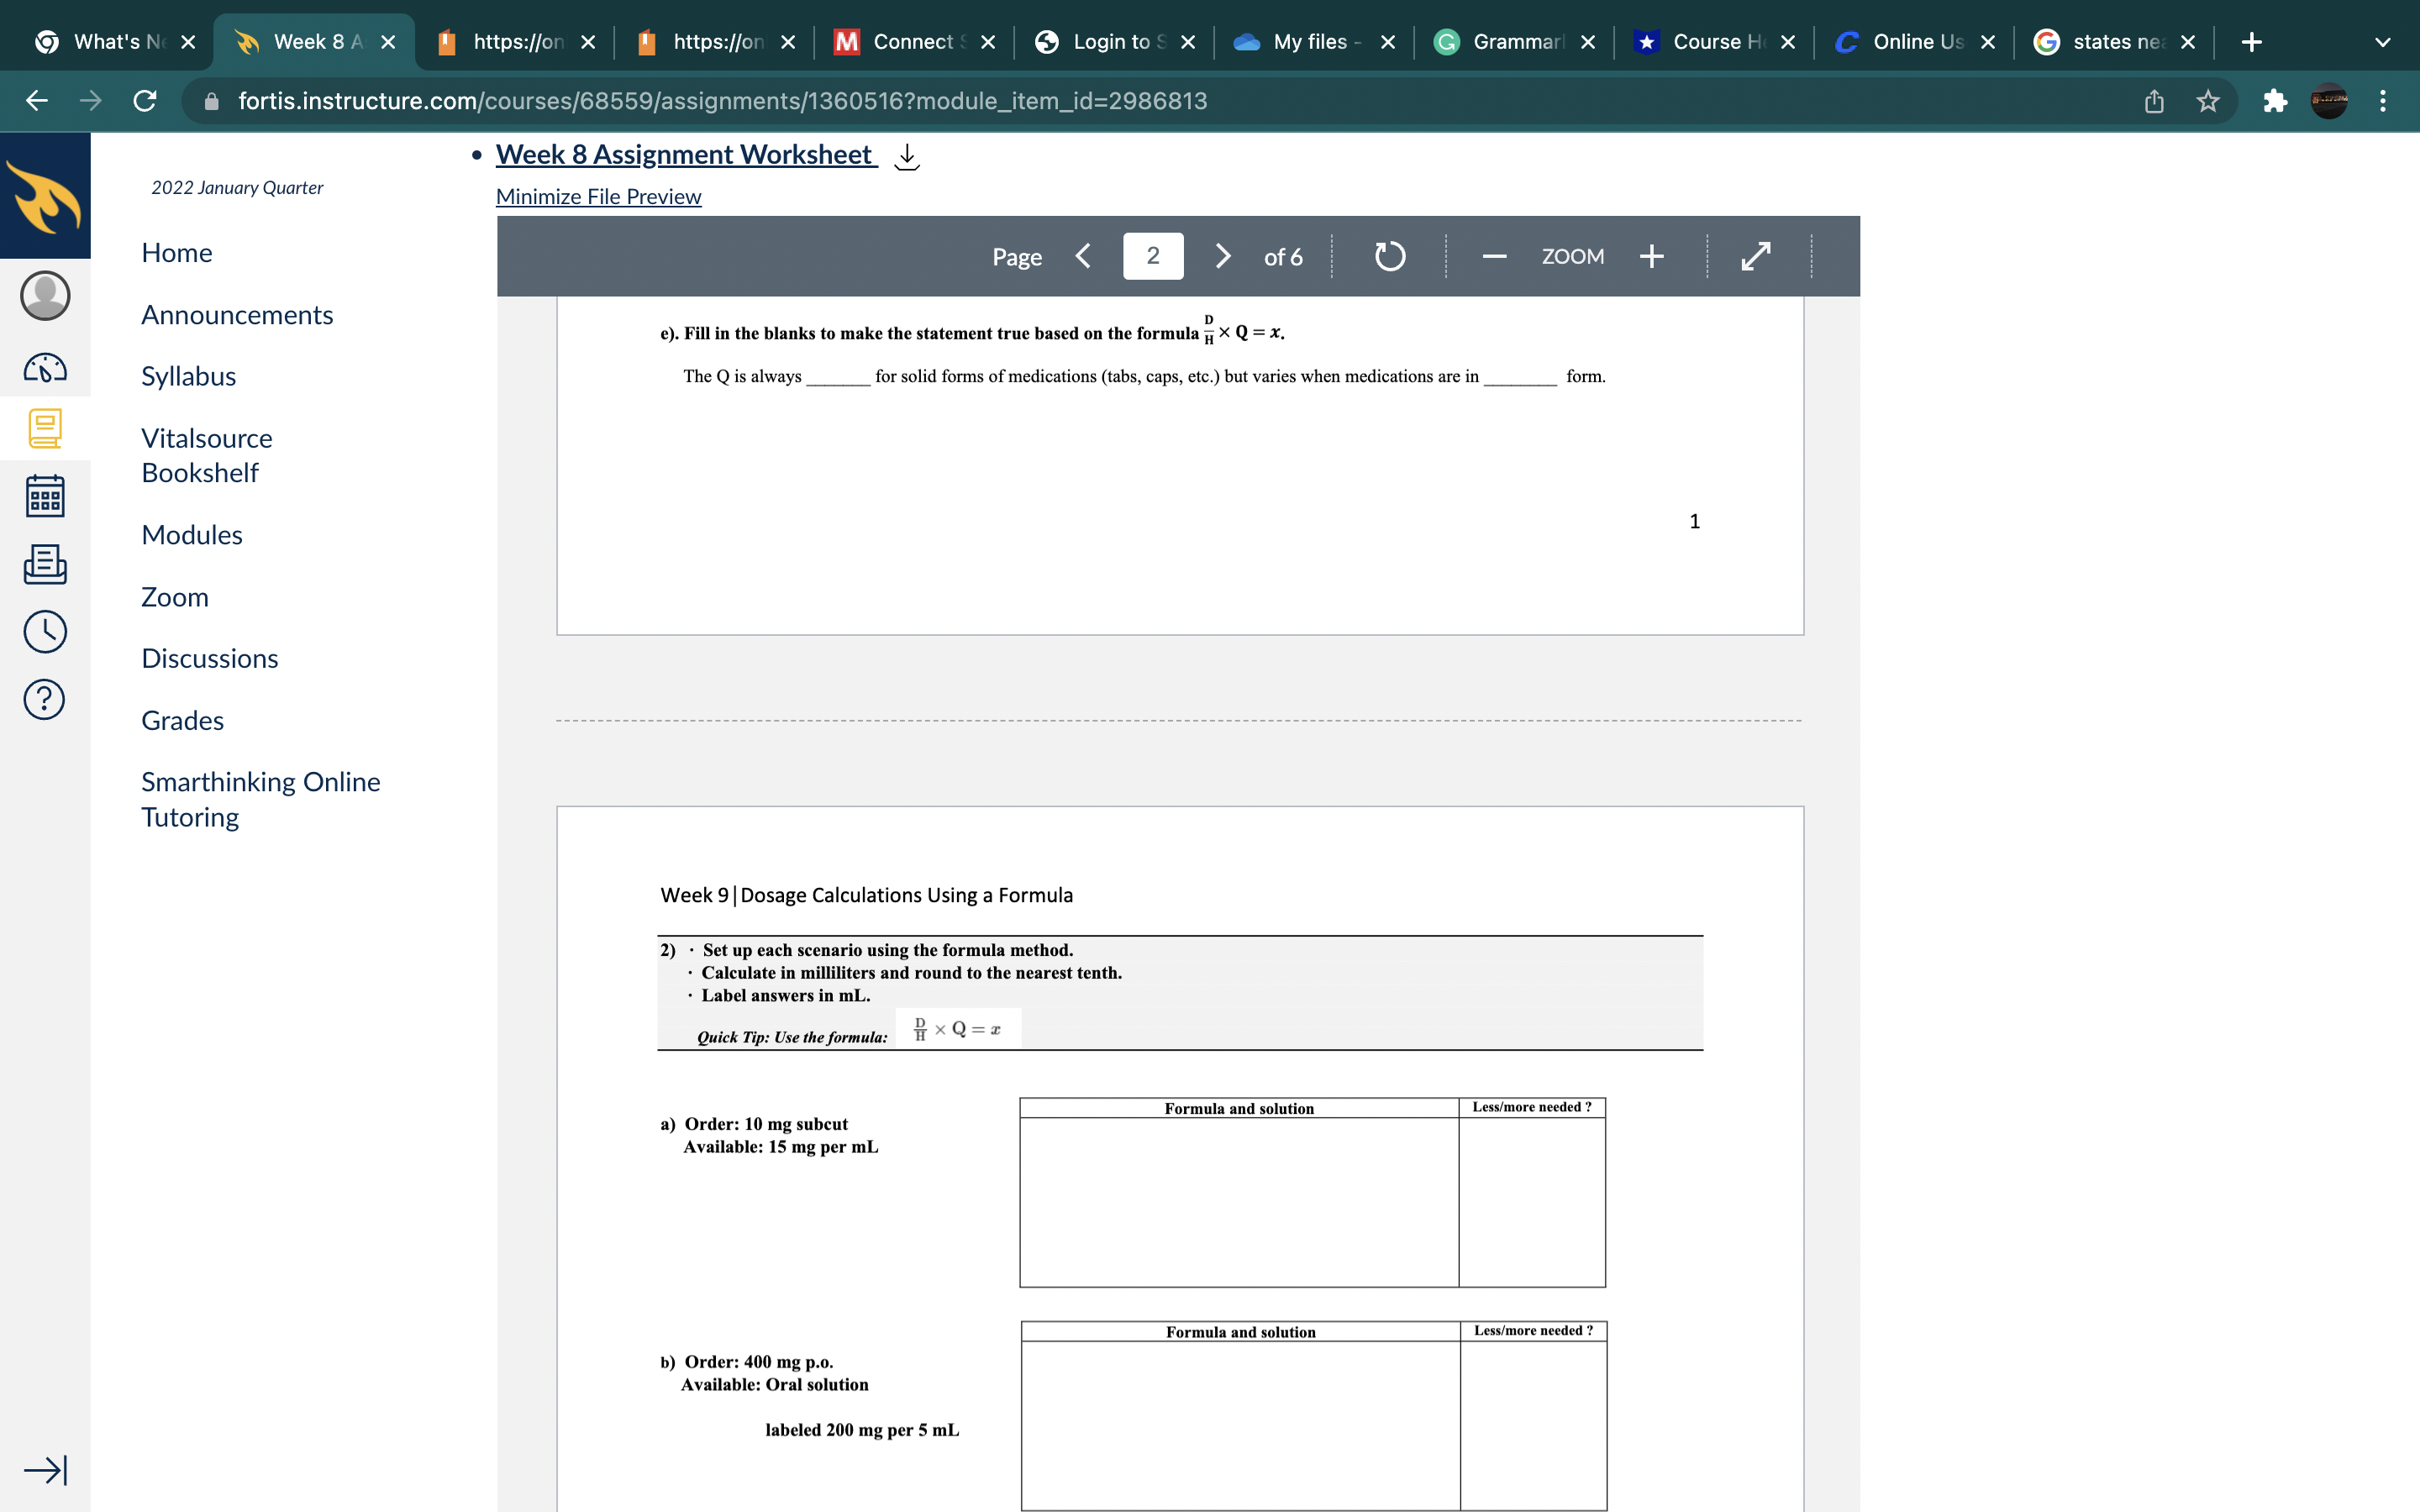2420x1512 pixels.
Task: Open the Help question mark icon
Action: coord(45,699)
